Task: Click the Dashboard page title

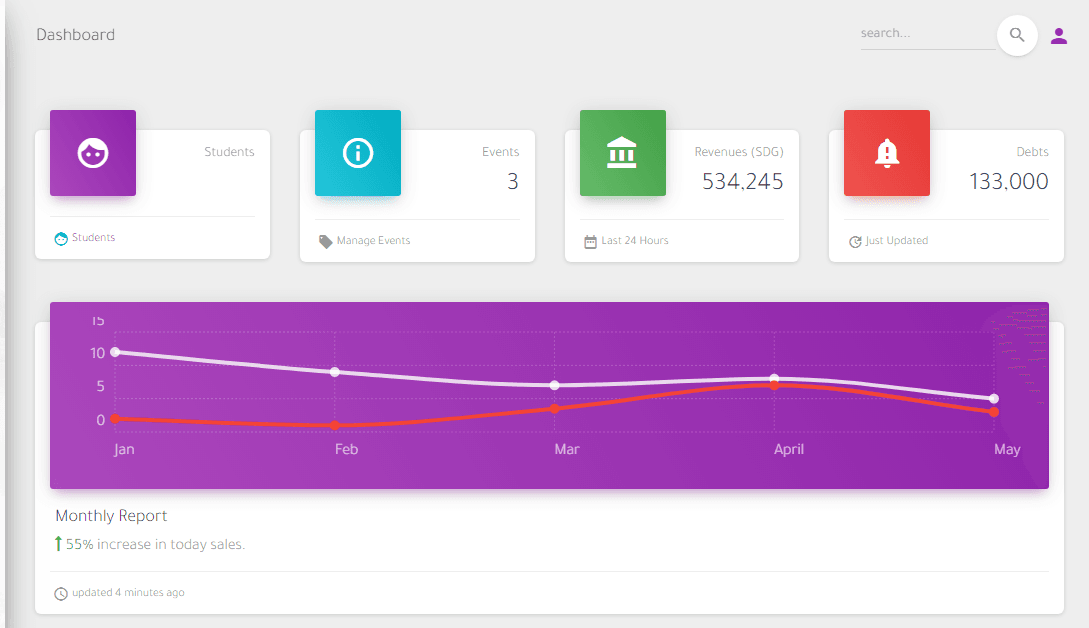Action: point(76,35)
